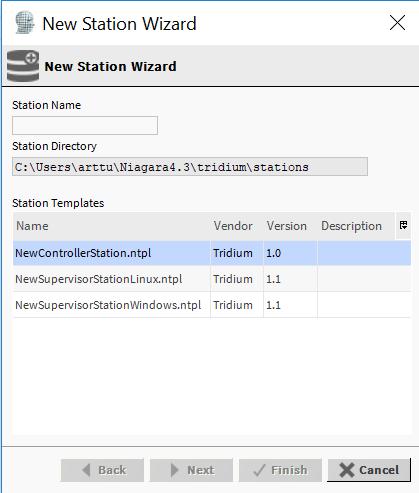419x493 pixels.
Task: Click the Station Name label
Action: point(47,105)
